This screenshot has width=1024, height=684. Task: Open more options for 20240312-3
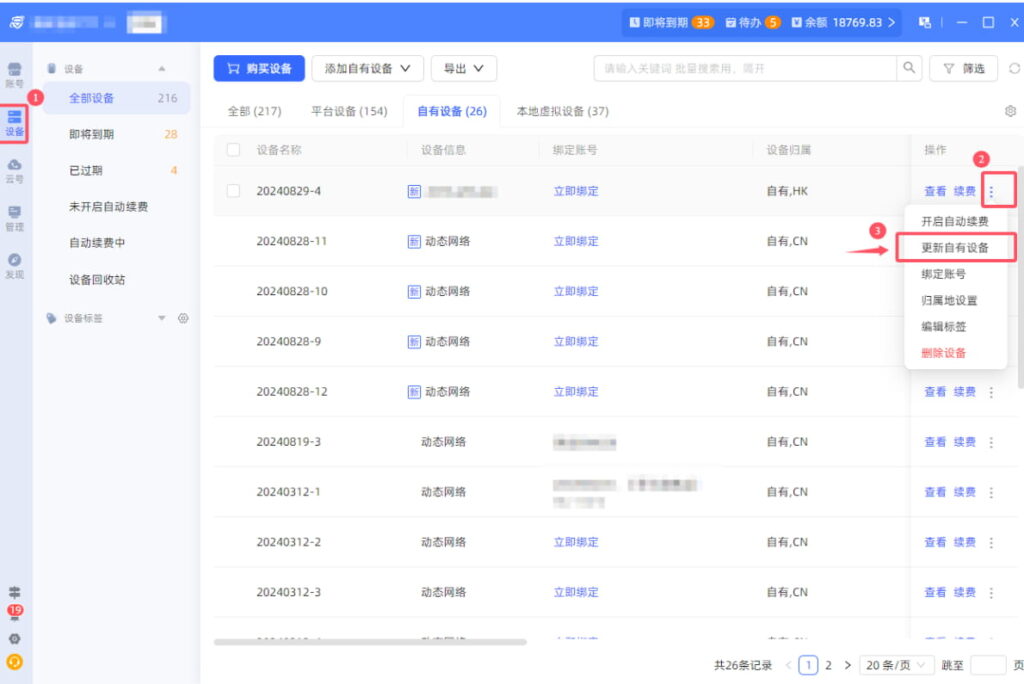[x=991, y=593]
